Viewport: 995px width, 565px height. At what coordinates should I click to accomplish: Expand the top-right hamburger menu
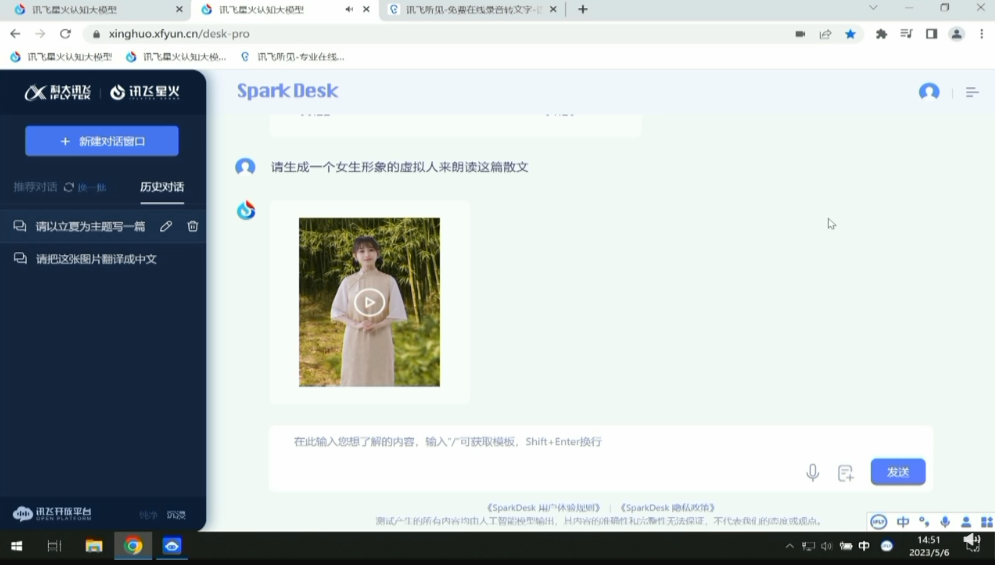[971, 92]
